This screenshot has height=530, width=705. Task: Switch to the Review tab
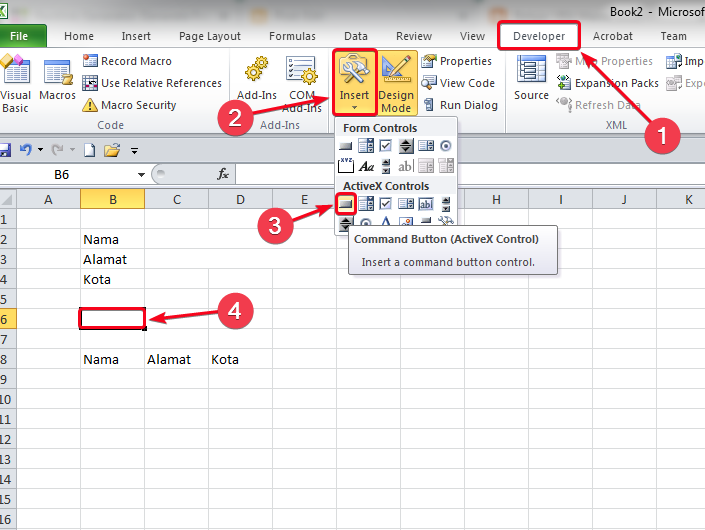414,36
